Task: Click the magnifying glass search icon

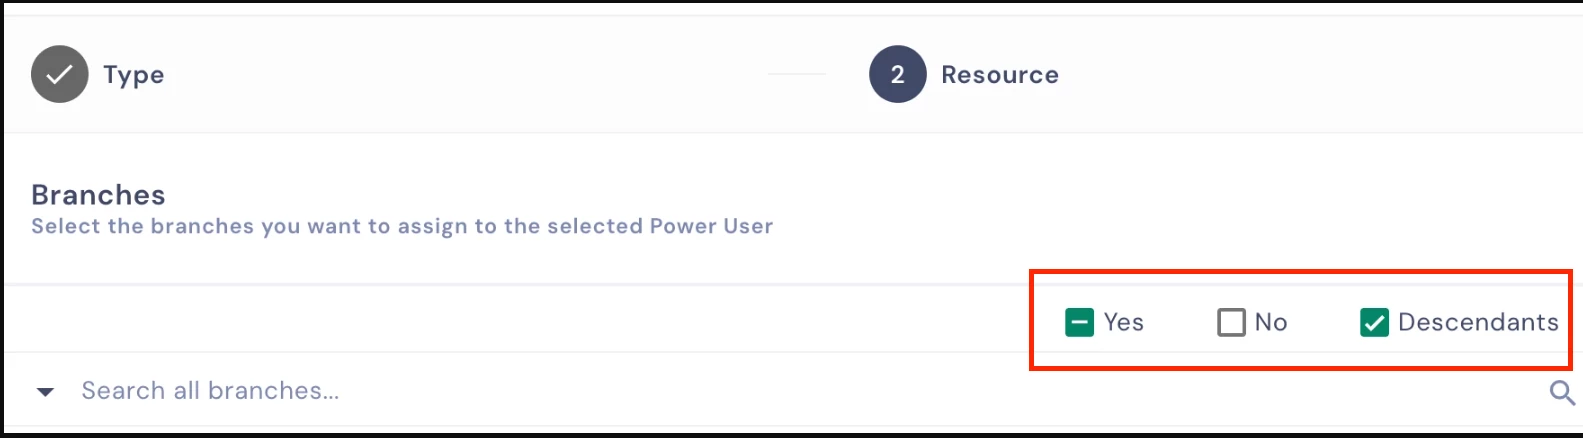Action: [1561, 392]
